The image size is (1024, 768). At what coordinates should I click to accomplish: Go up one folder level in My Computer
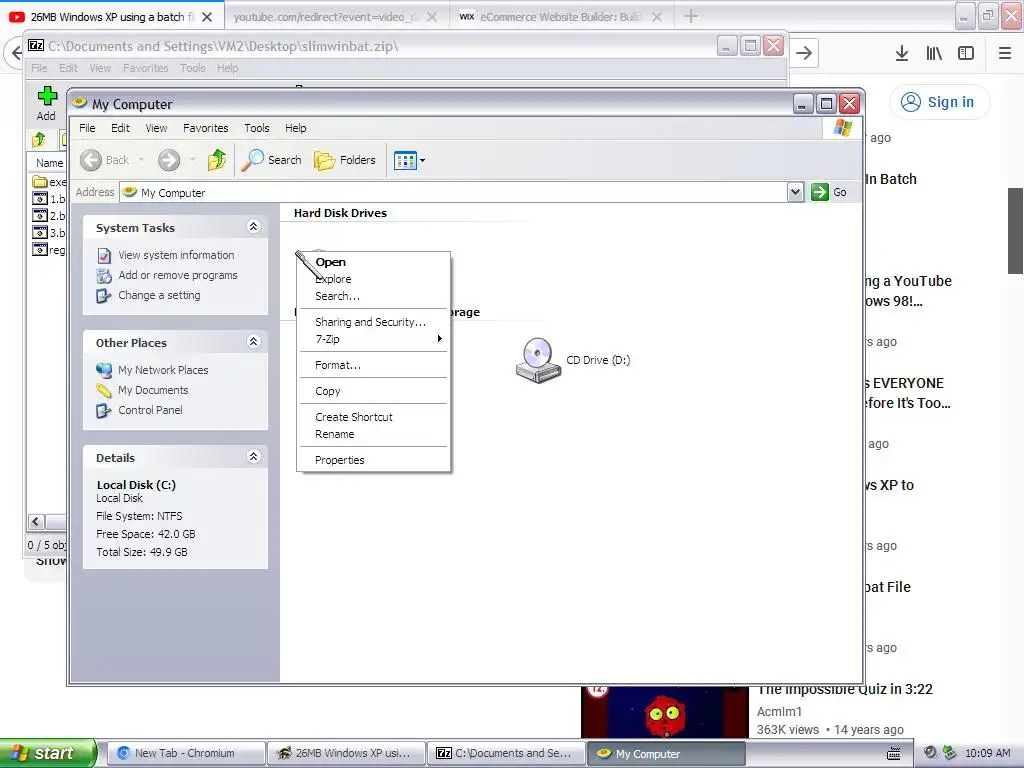[217, 160]
